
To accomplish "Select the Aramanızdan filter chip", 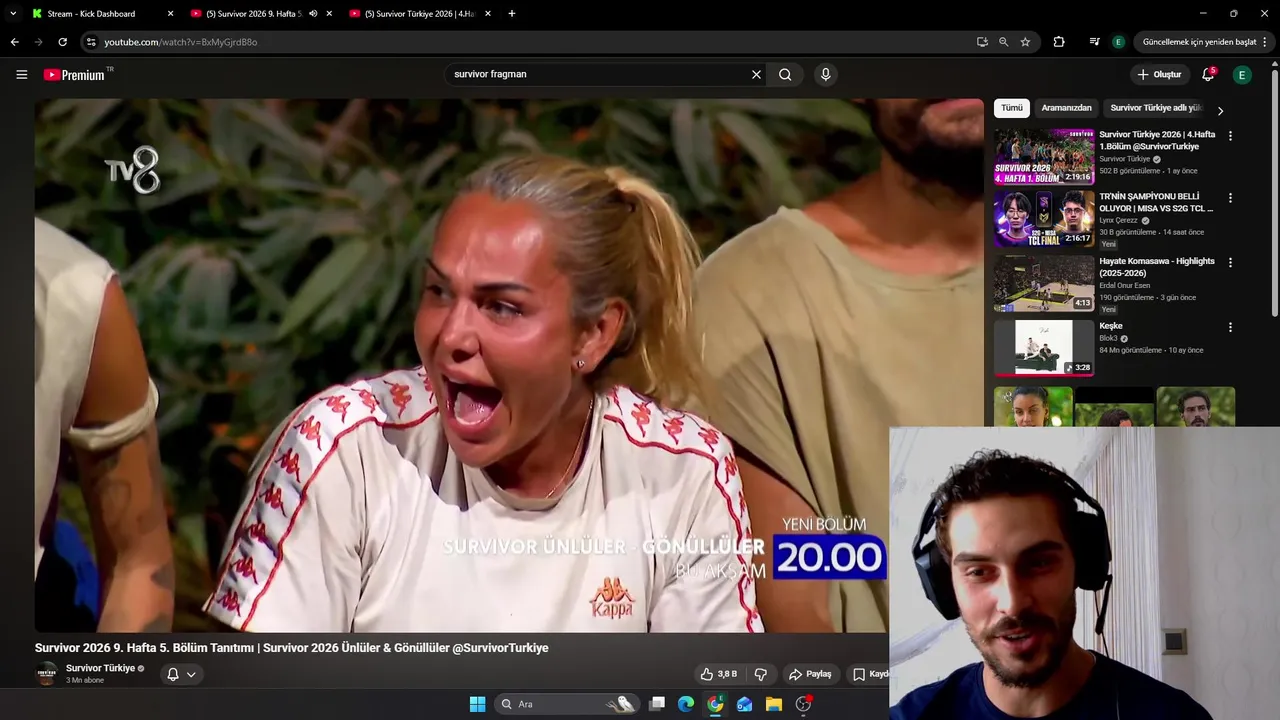I will click(x=1066, y=108).
